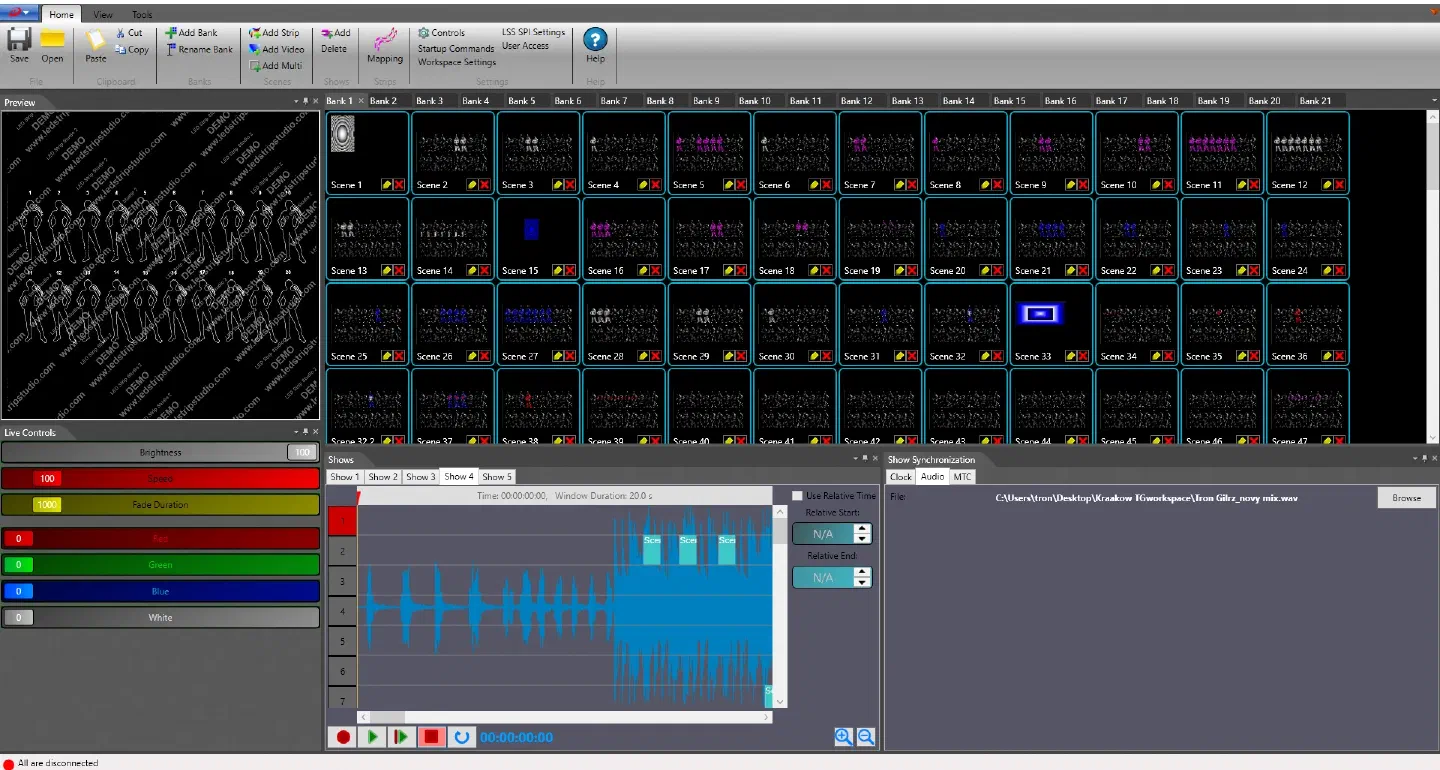Click the Brightness slider
The width and height of the screenshot is (1440, 770).
click(x=160, y=453)
